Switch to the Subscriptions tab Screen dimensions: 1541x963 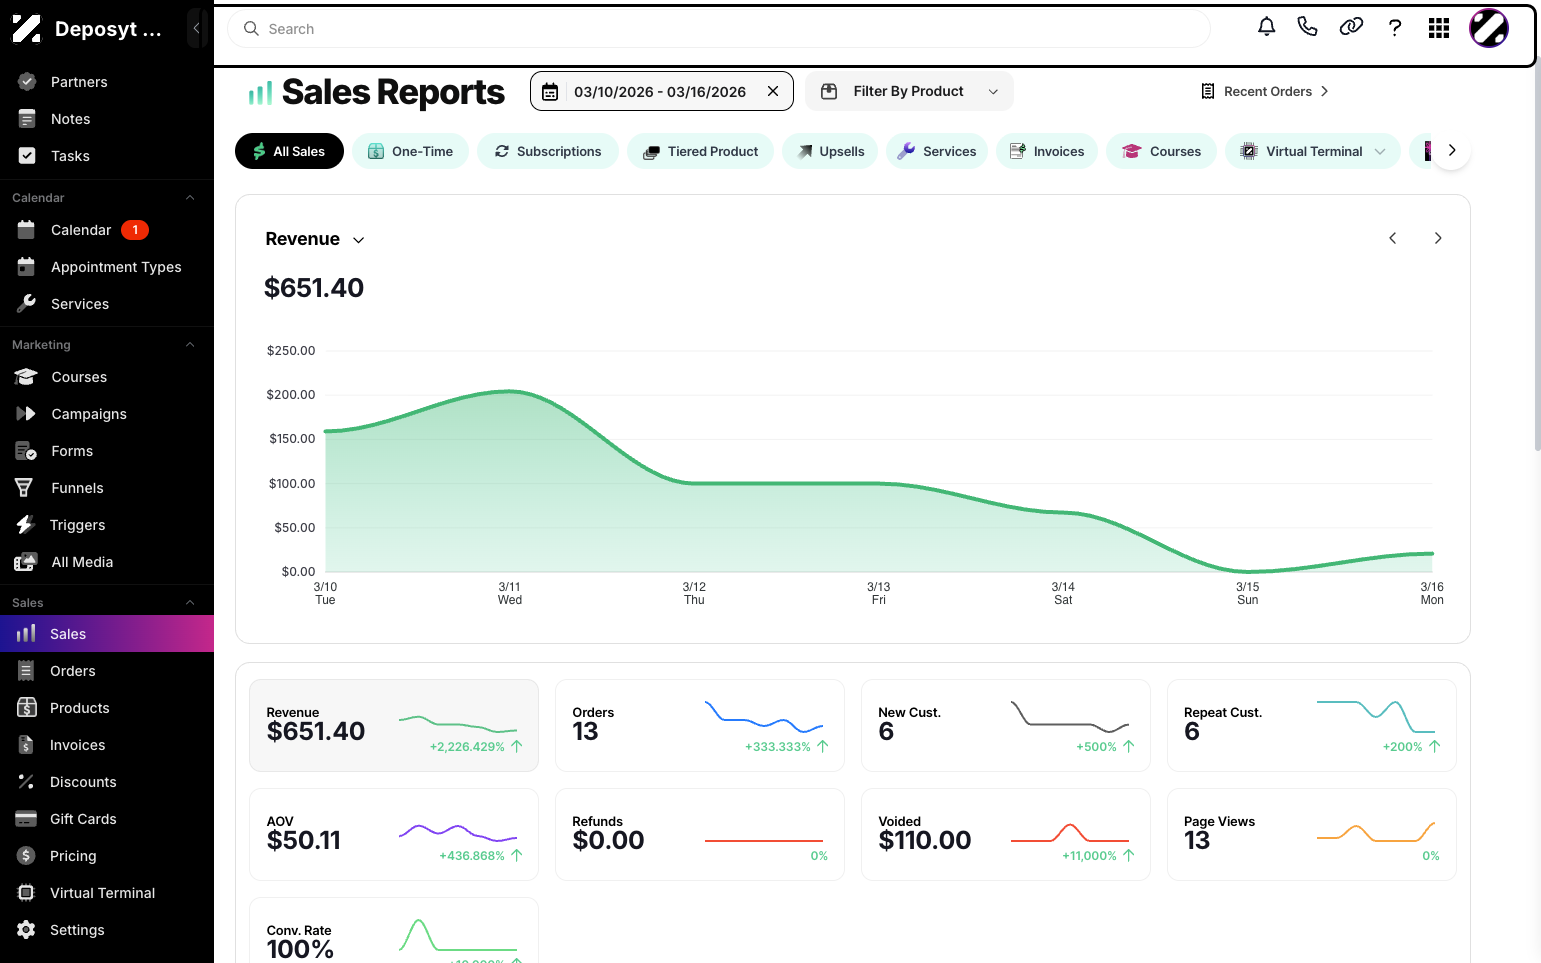[x=548, y=151]
